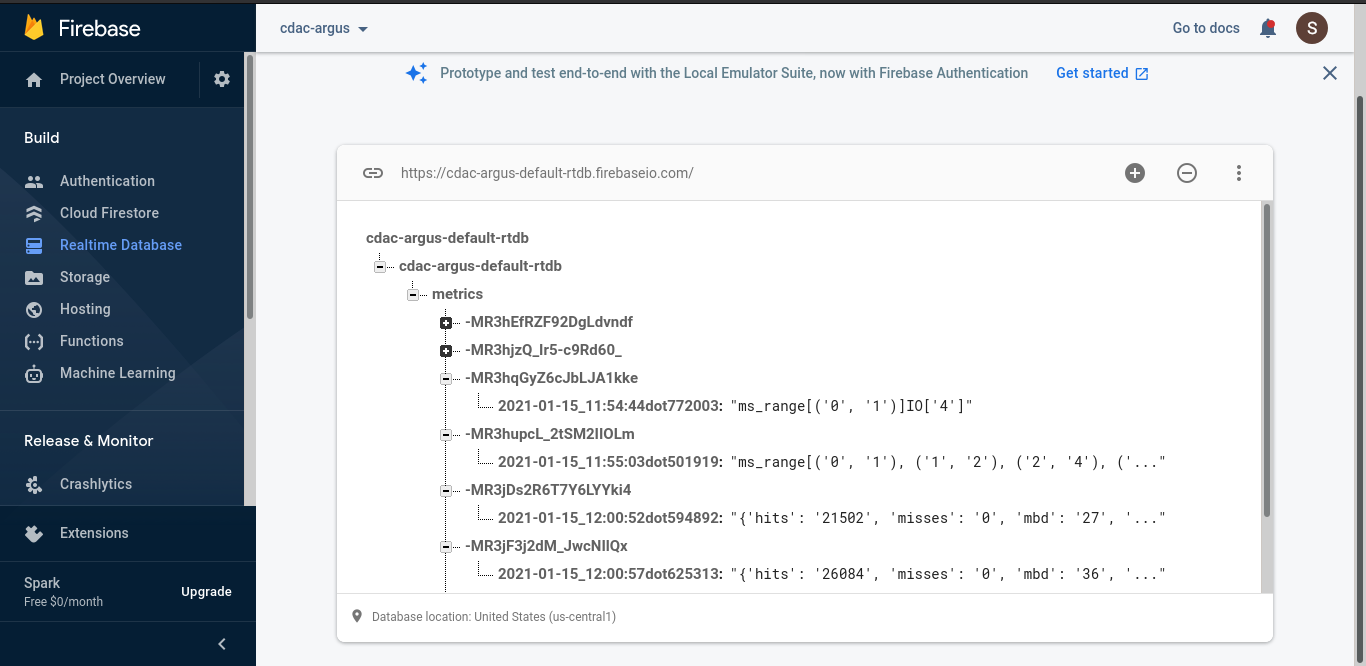This screenshot has width=1366, height=666.
Task: Click the Spark Free $0/month plan label
Action: tap(63, 592)
